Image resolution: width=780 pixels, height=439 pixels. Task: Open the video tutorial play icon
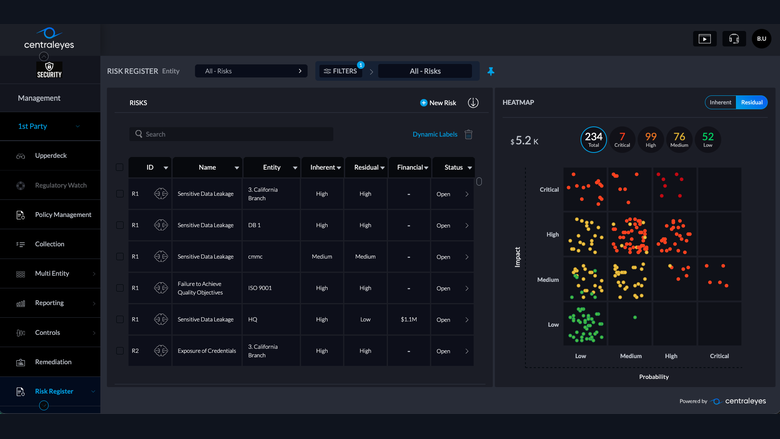[x=704, y=39]
